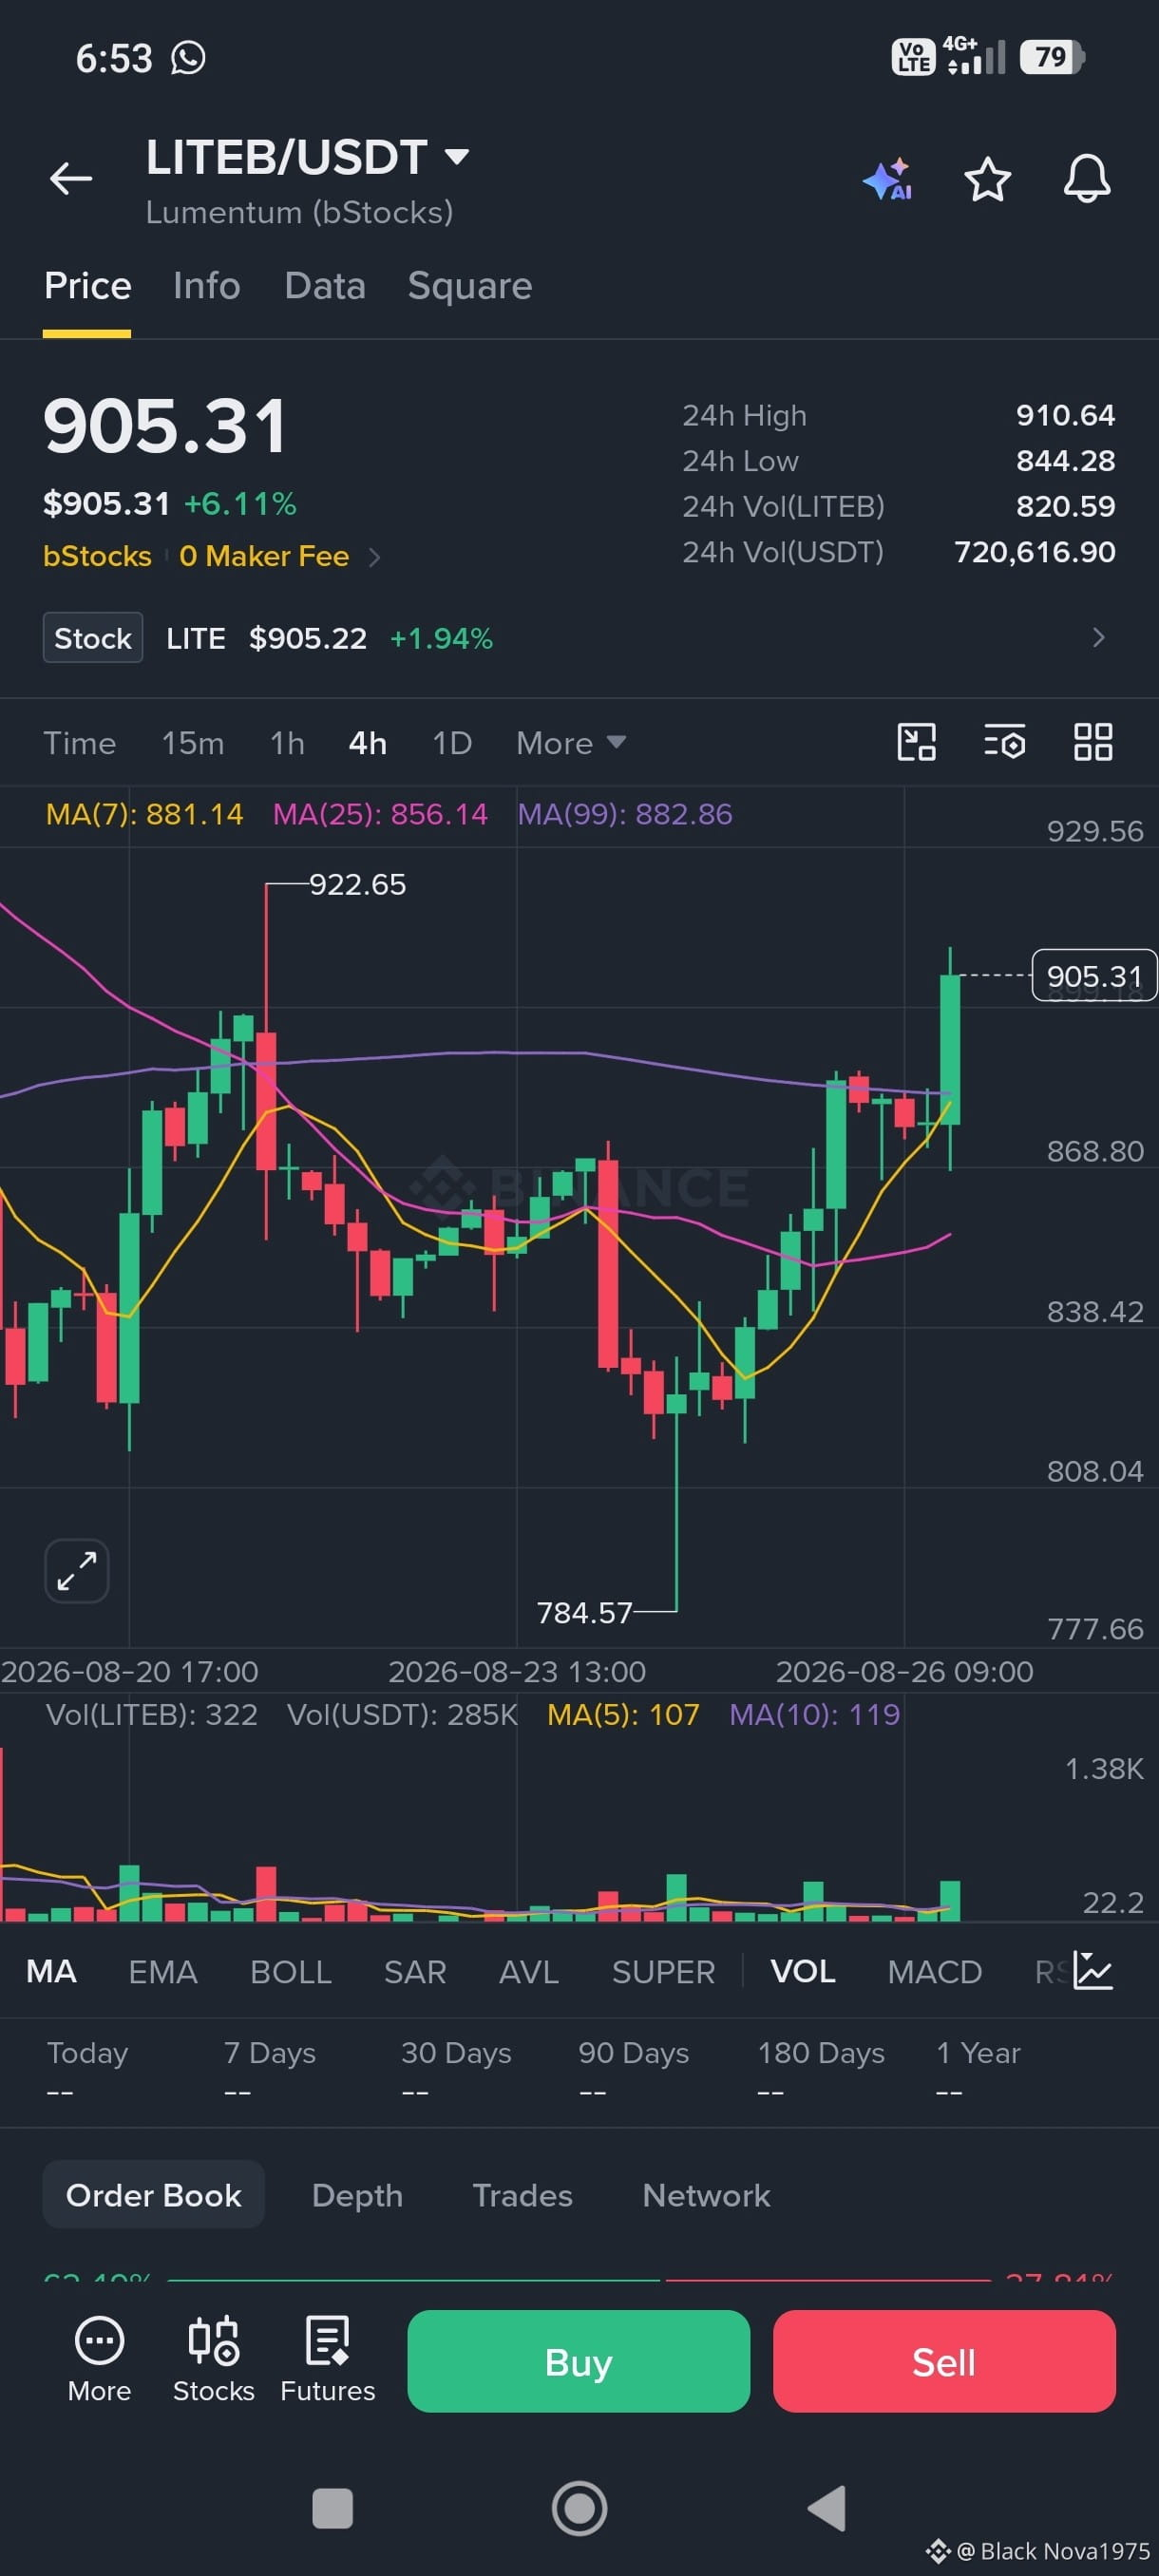Toggle the BOLL indicator
The image size is (1159, 2576).
290,1971
